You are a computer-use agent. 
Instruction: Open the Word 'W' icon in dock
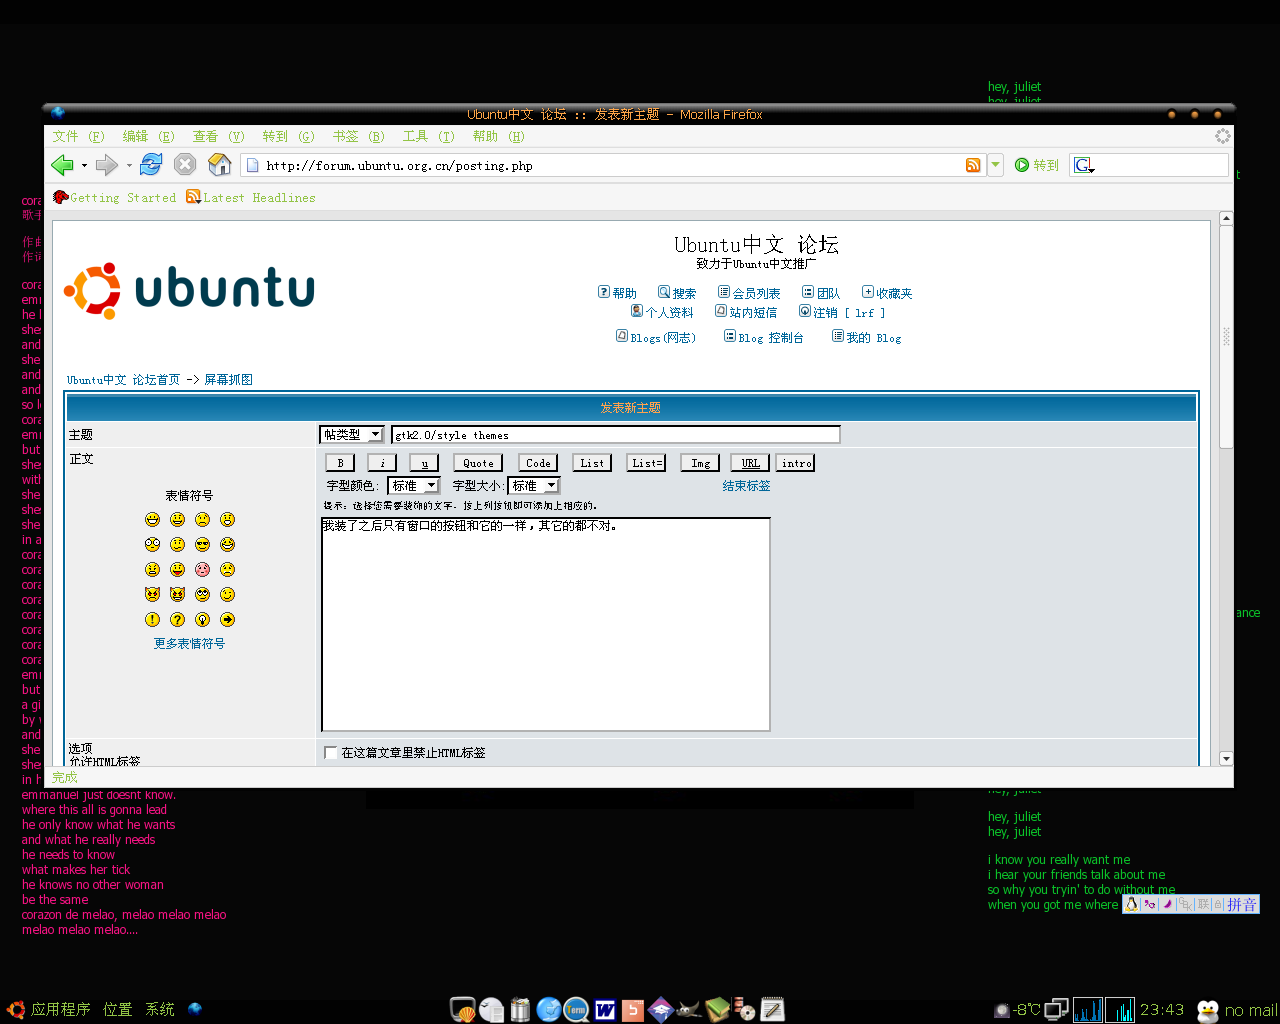pyautogui.click(x=605, y=1010)
